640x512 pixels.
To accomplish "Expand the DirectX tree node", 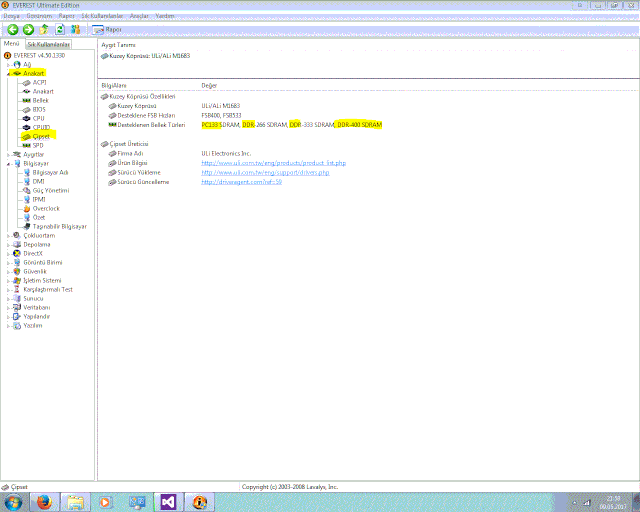I will pyautogui.click(x=8, y=254).
